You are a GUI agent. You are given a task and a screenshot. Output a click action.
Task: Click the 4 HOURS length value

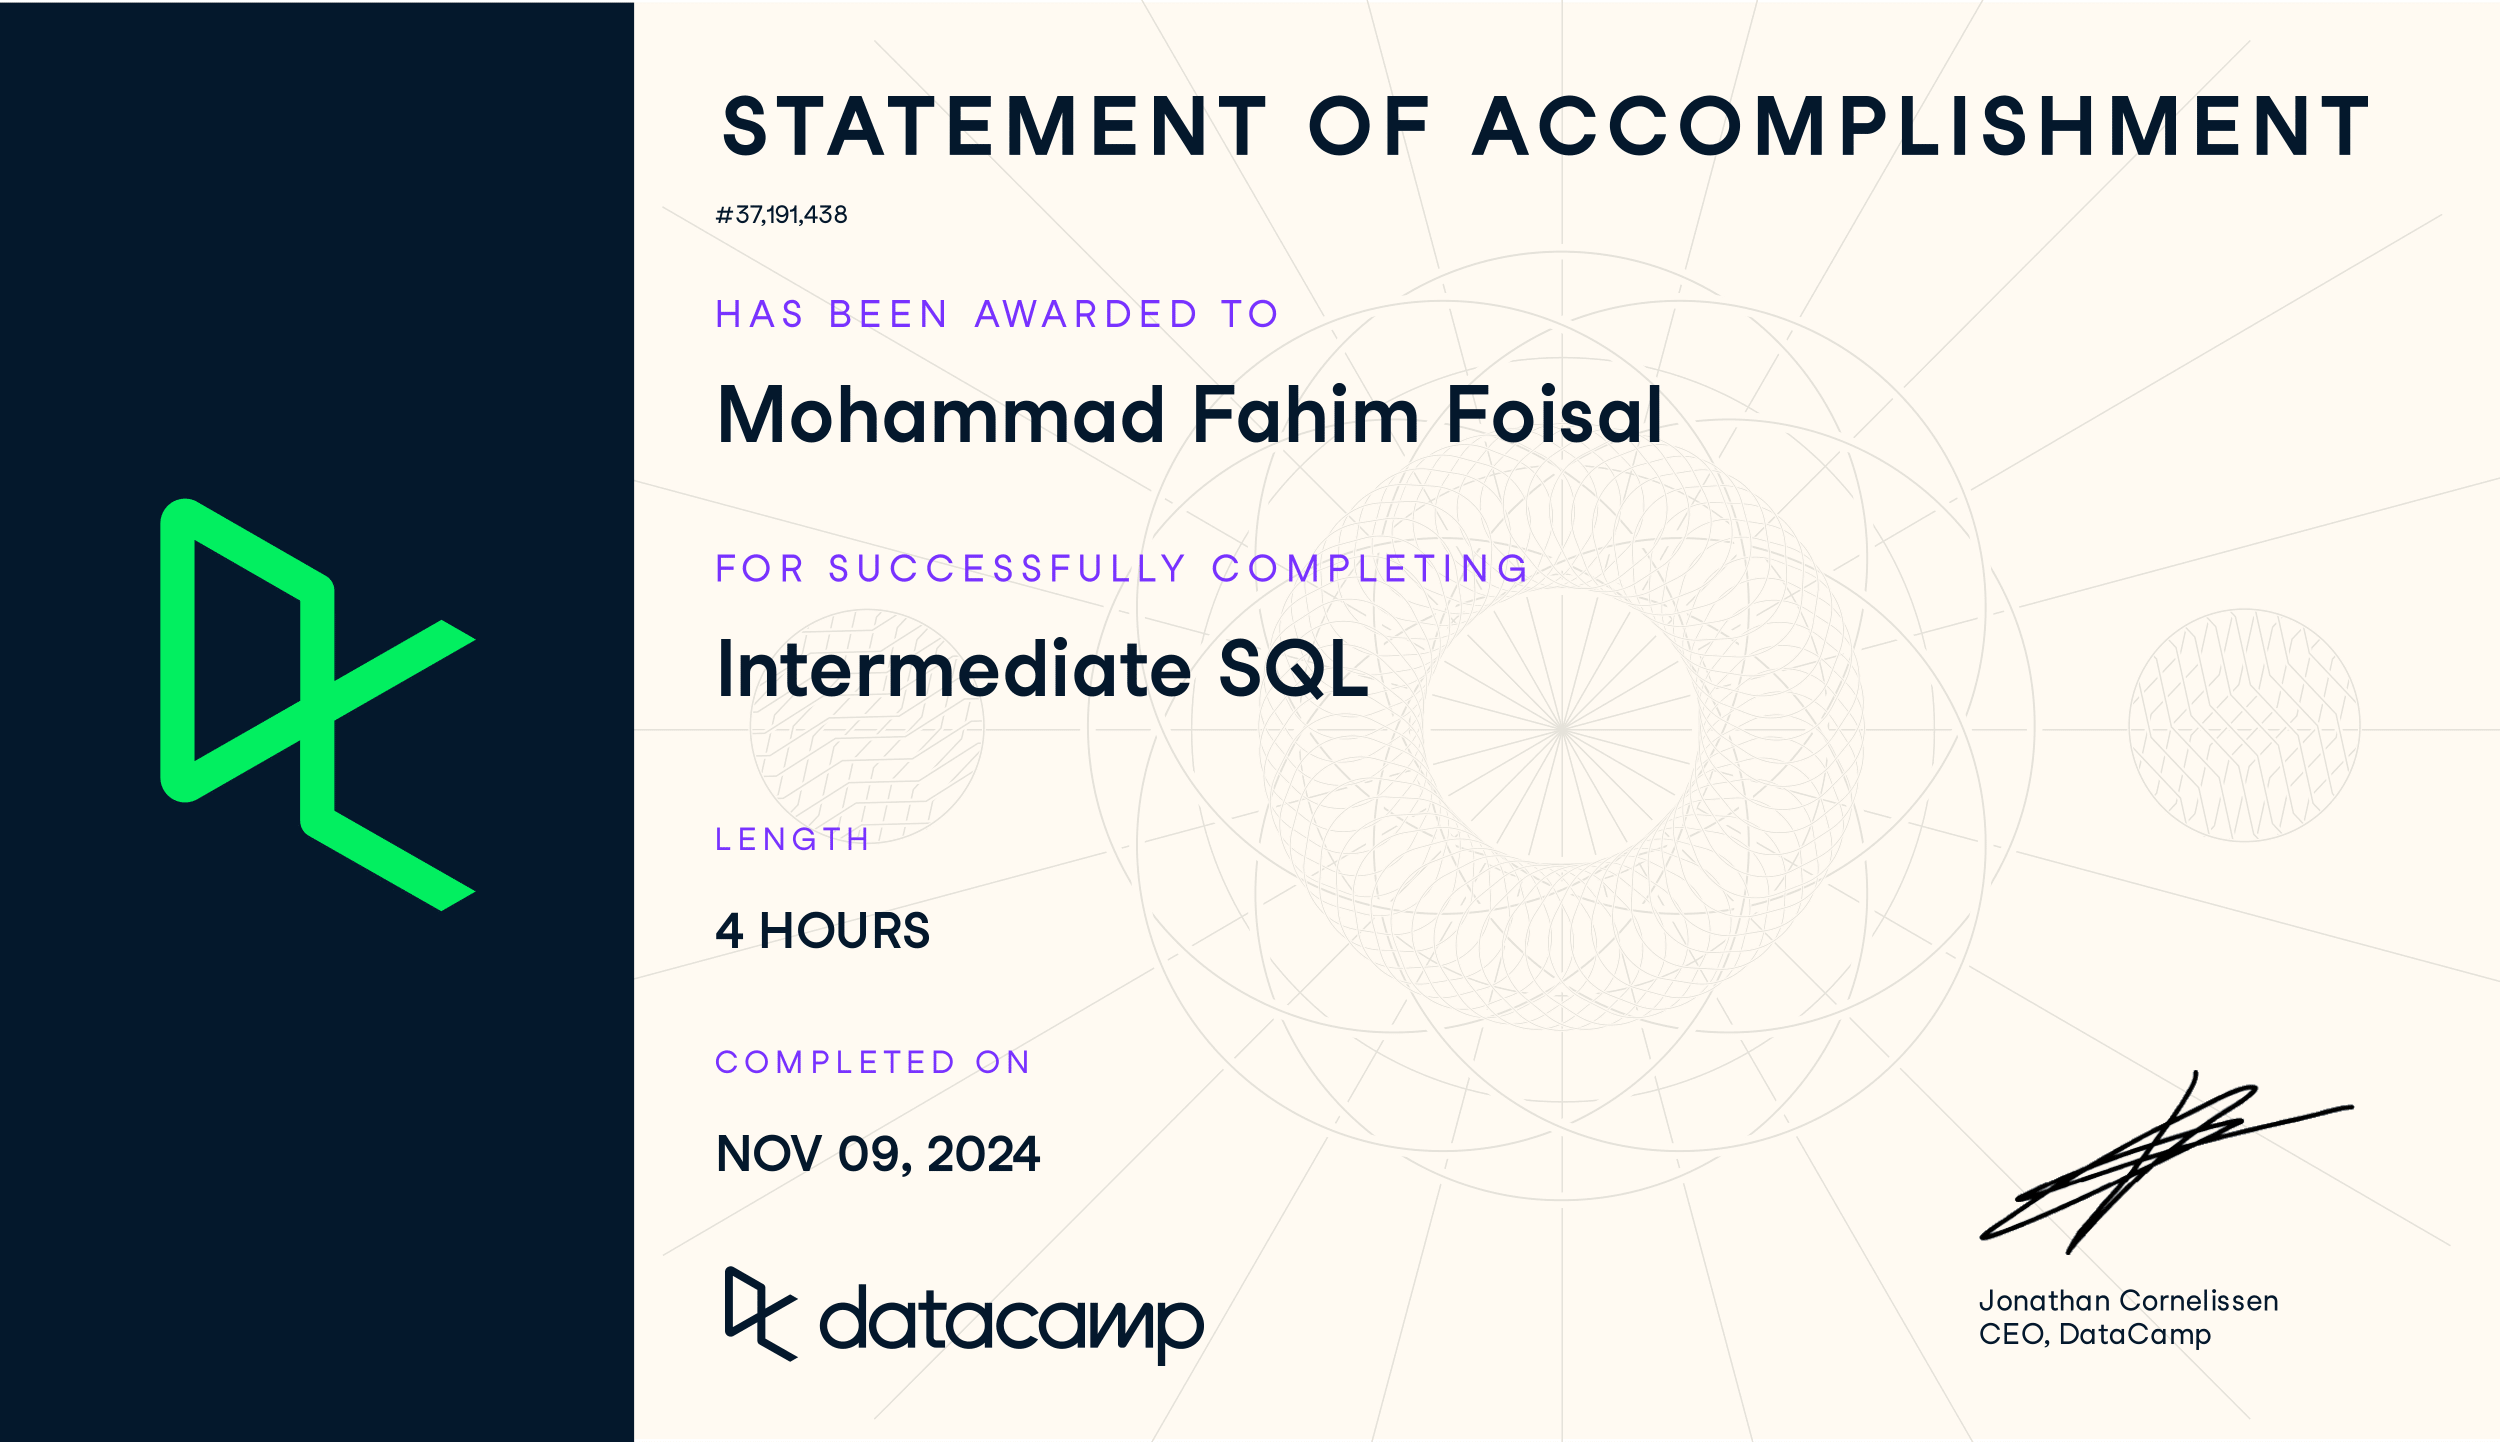pyautogui.click(x=822, y=931)
